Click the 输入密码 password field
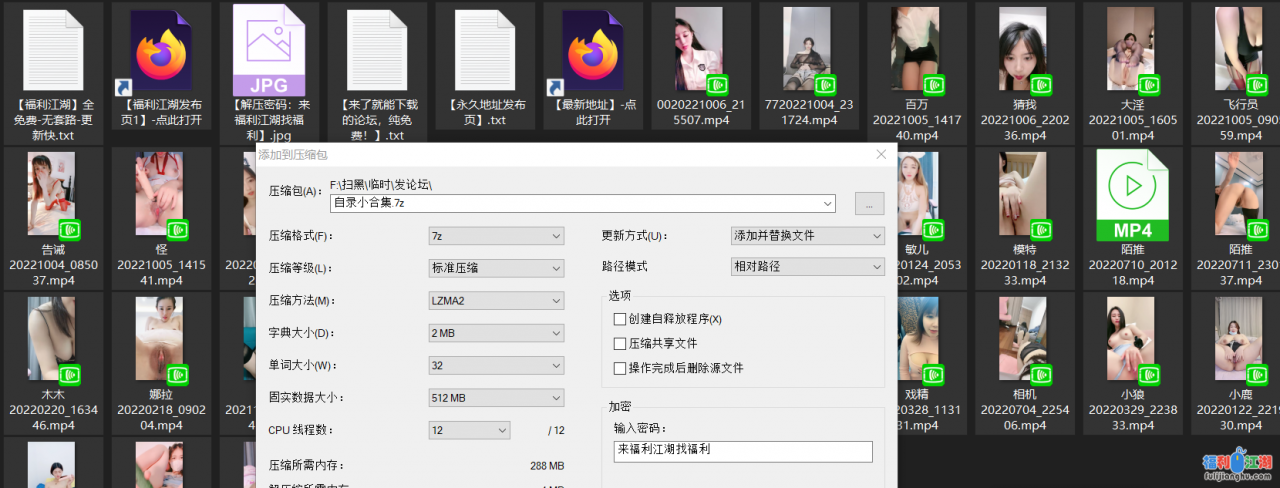This screenshot has width=1280, height=488. pyautogui.click(x=743, y=451)
